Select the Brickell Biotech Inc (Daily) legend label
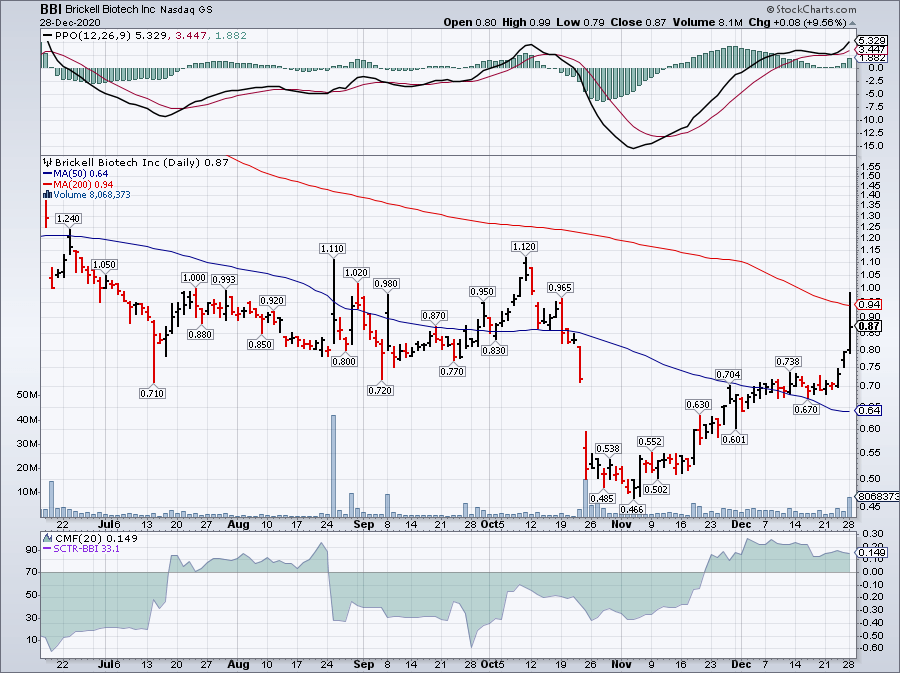The width and height of the screenshot is (900, 673). click(x=128, y=163)
